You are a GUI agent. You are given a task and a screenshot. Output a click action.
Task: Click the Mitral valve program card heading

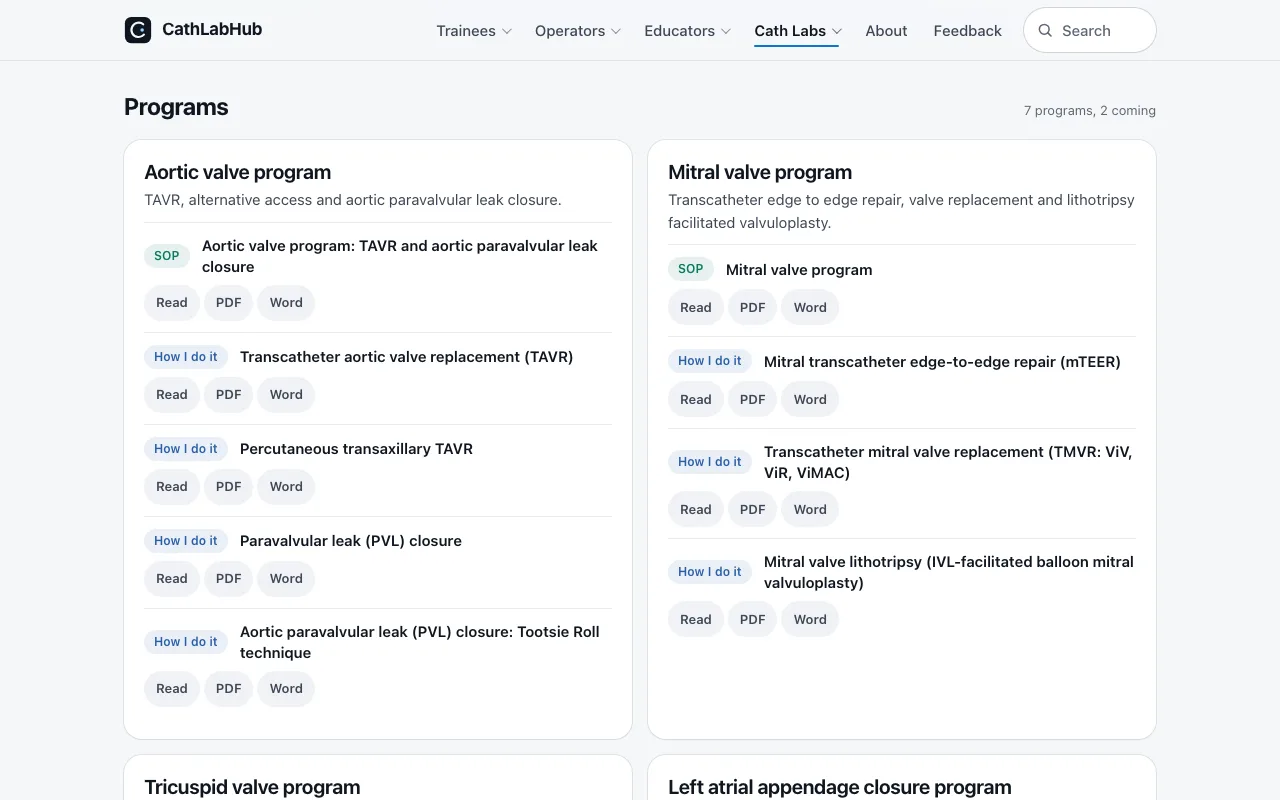coord(760,172)
